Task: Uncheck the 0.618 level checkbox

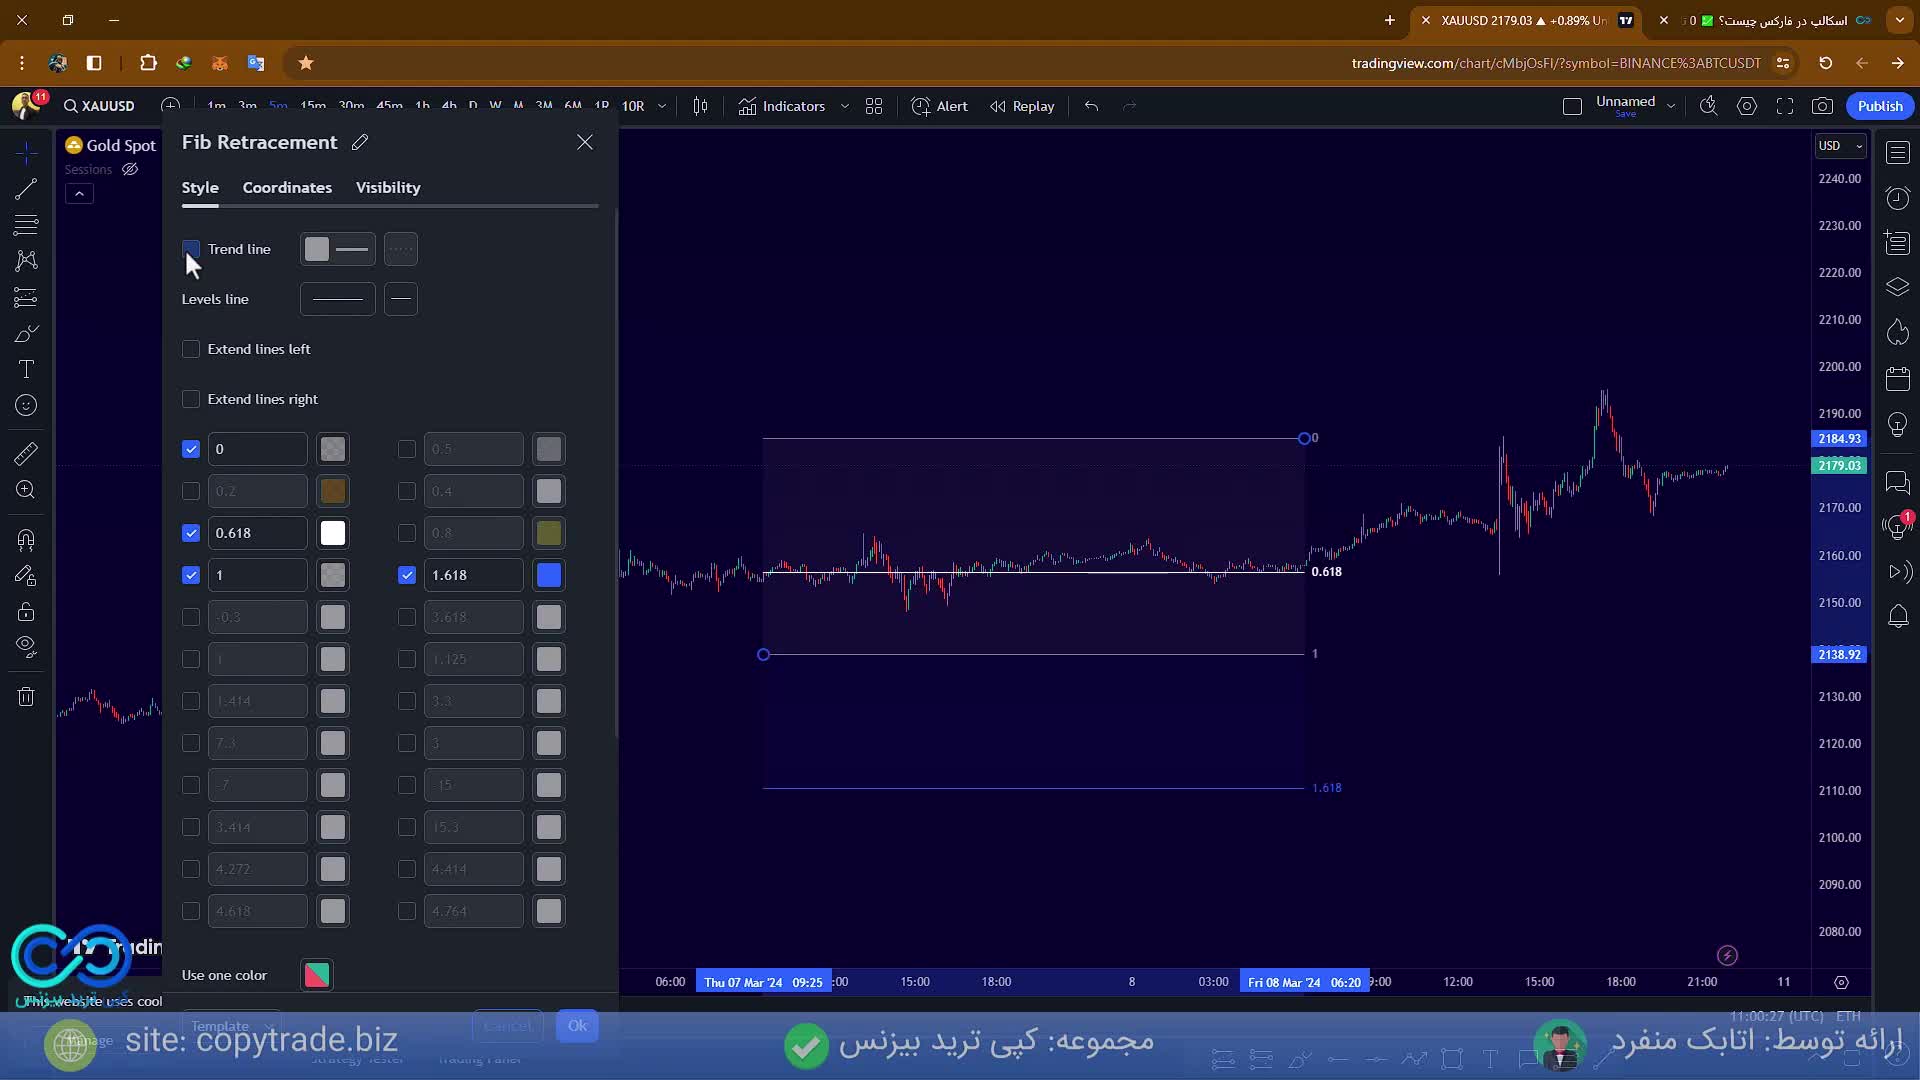Action: [191, 533]
